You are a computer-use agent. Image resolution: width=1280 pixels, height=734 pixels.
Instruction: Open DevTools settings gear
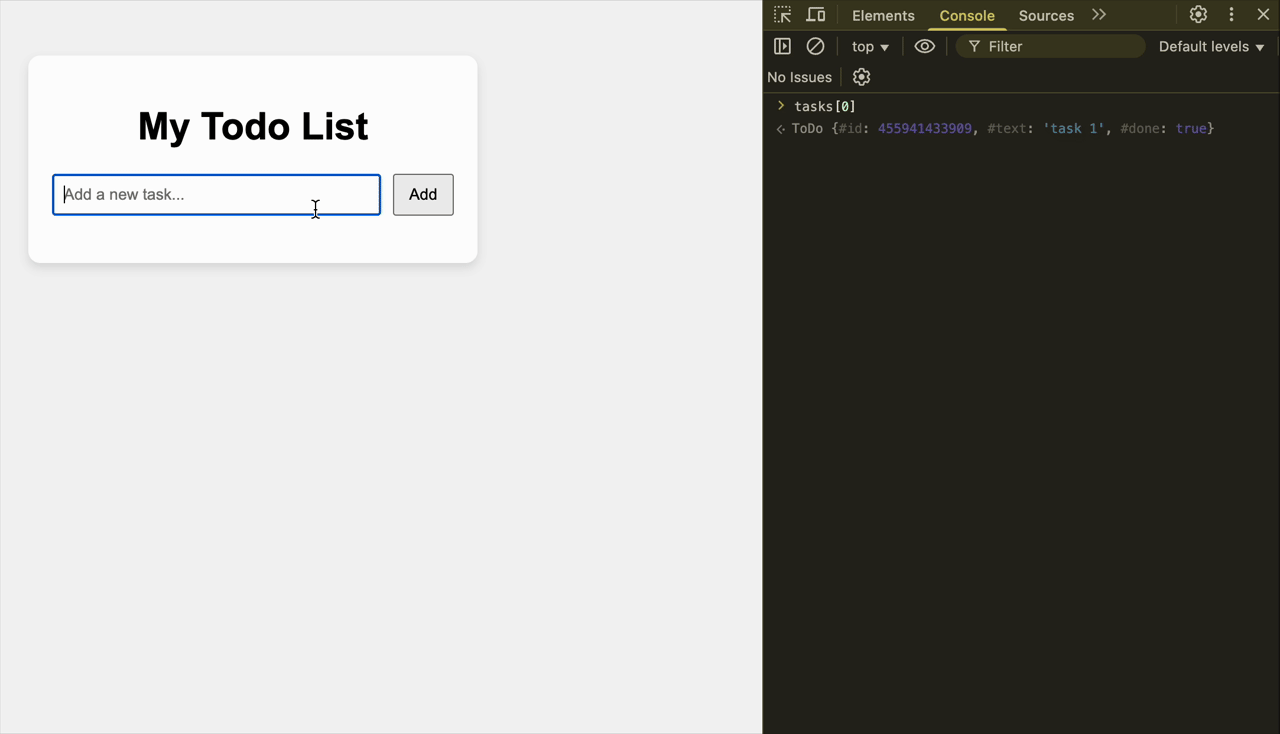[x=1198, y=15]
